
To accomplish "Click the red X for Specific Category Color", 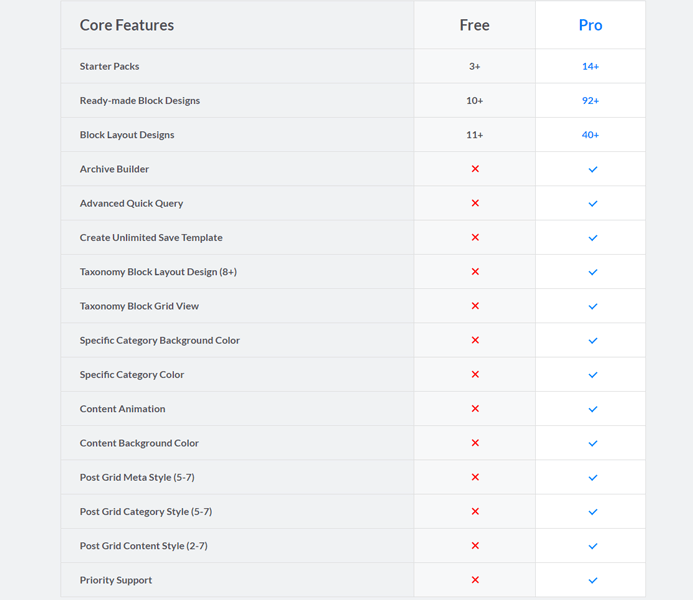I will click(x=475, y=374).
